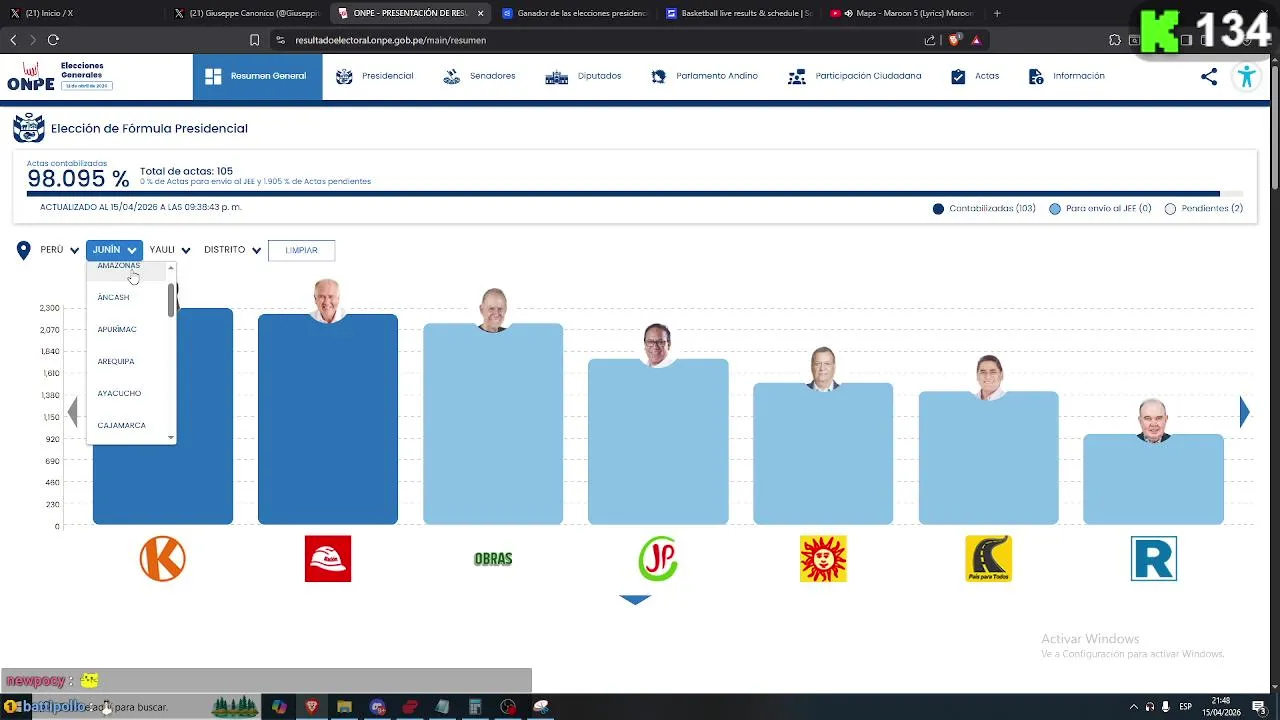Click the orange K party logo
Image resolution: width=1280 pixels, height=720 pixels.
pyautogui.click(x=163, y=558)
